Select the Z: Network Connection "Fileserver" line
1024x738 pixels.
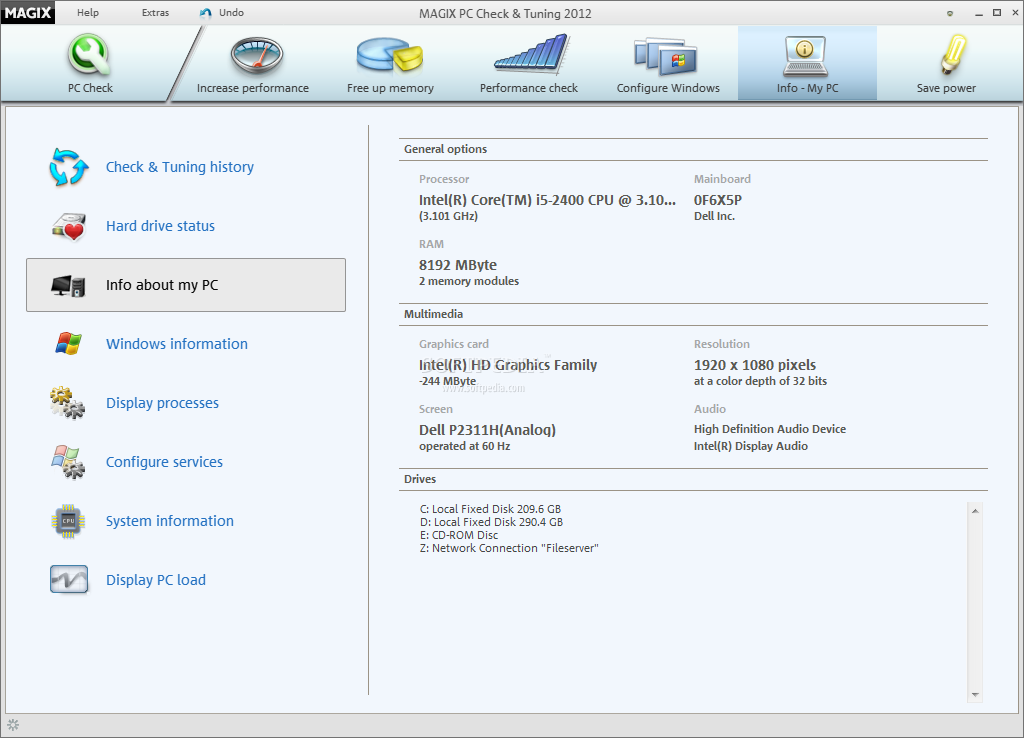click(x=509, y=548)
